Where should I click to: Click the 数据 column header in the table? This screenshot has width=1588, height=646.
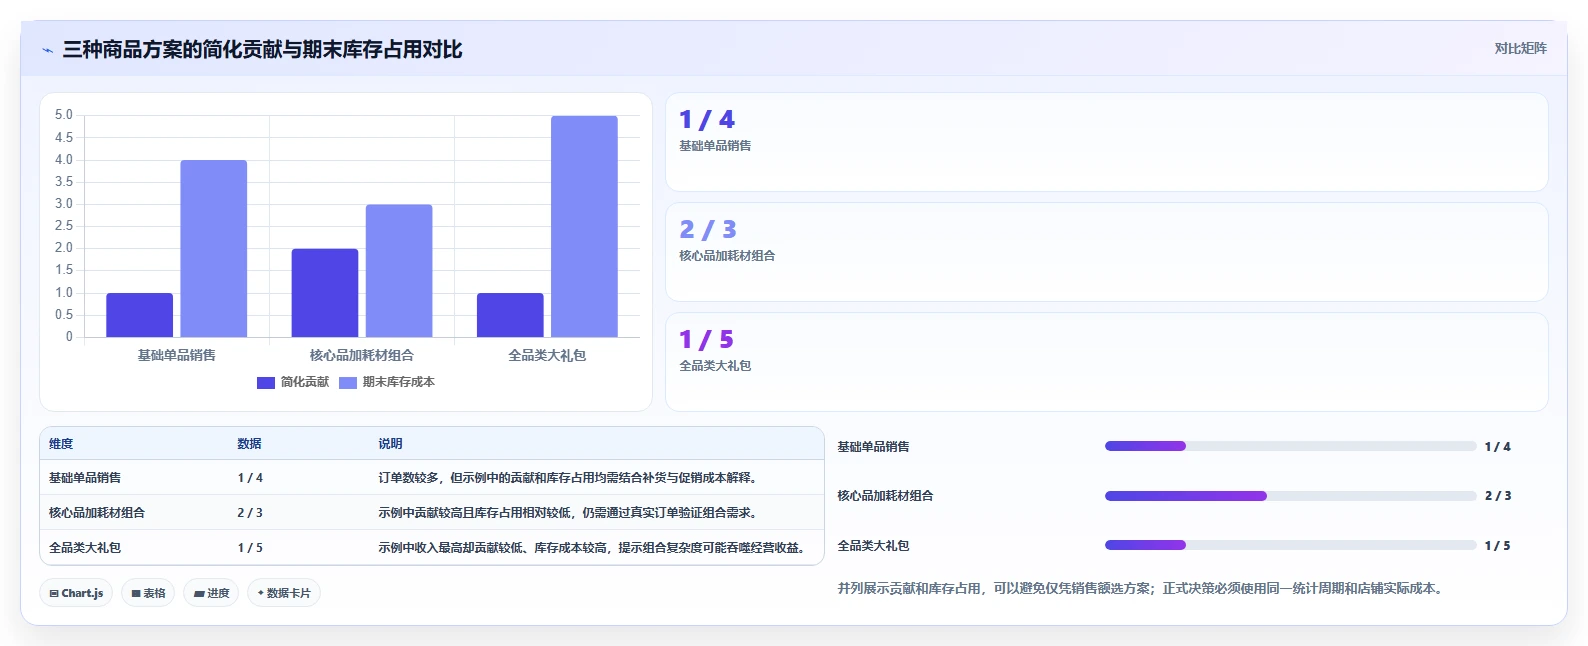pos(249,444)
